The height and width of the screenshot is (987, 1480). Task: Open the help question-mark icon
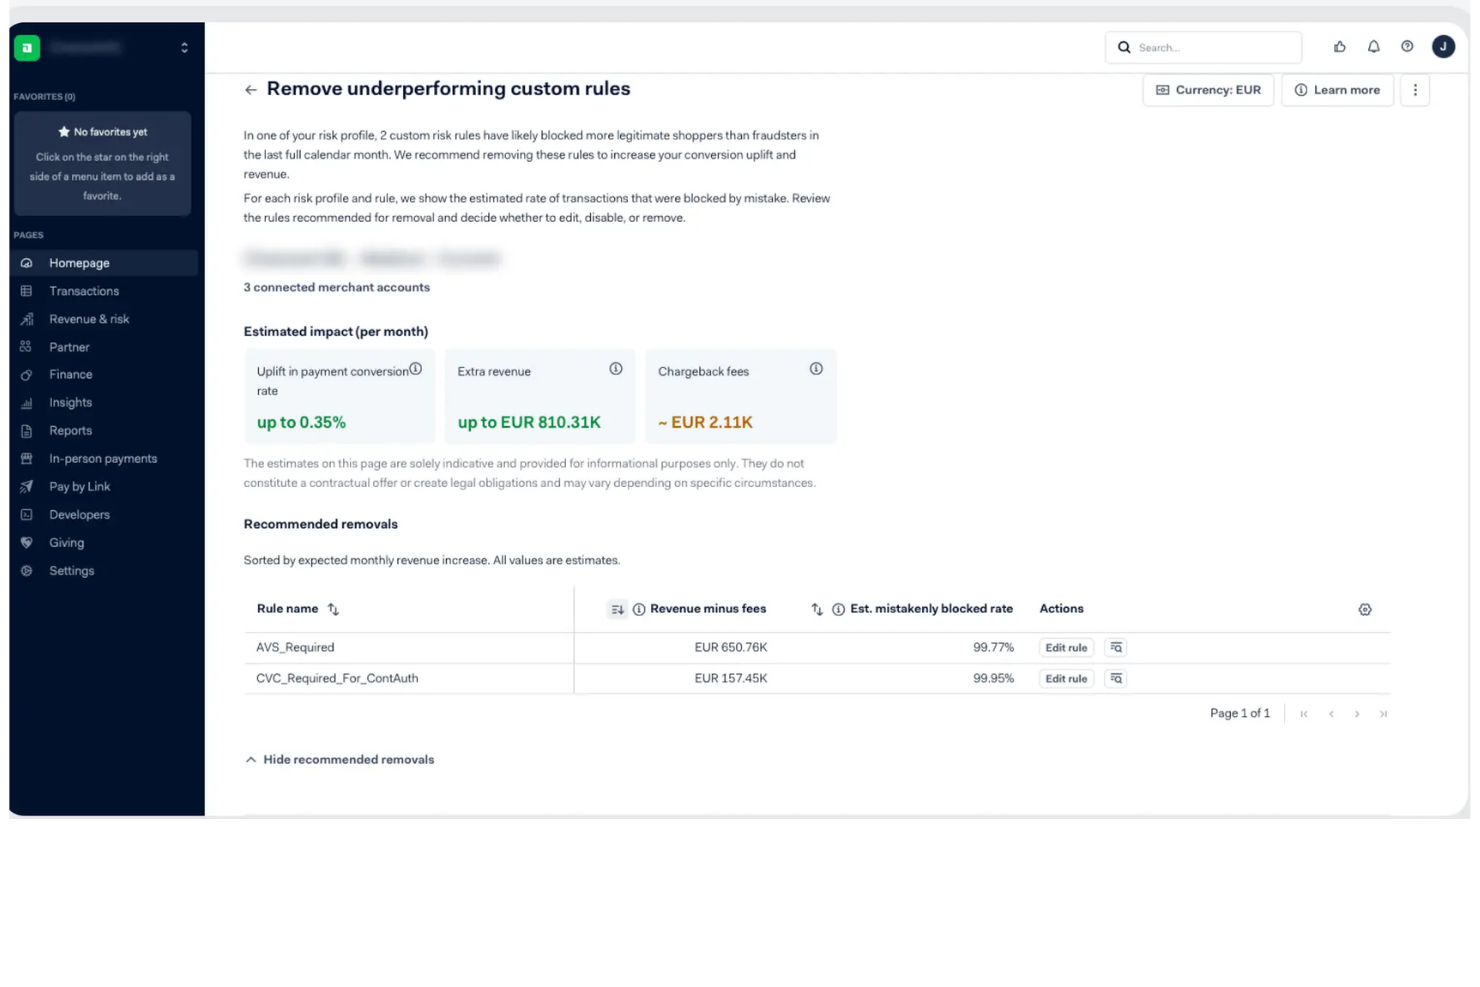(1407, 46)
